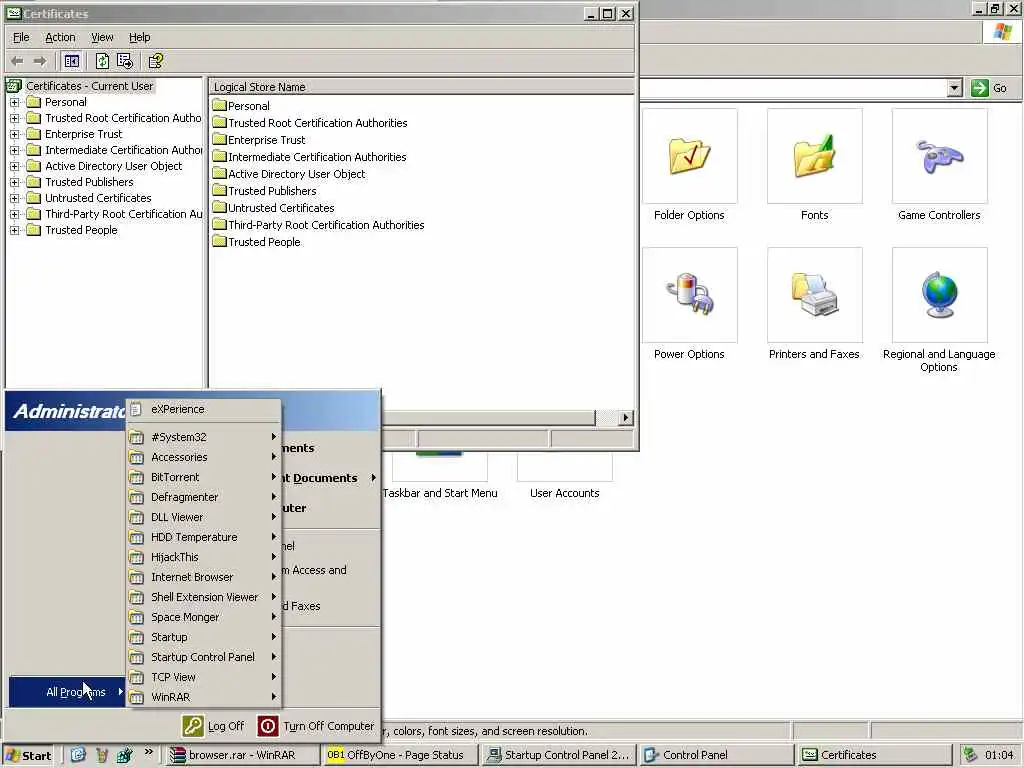Open the BitTorrent programs submenu
The height and width of the screenshot is (768, 1024).
[204, 477]
